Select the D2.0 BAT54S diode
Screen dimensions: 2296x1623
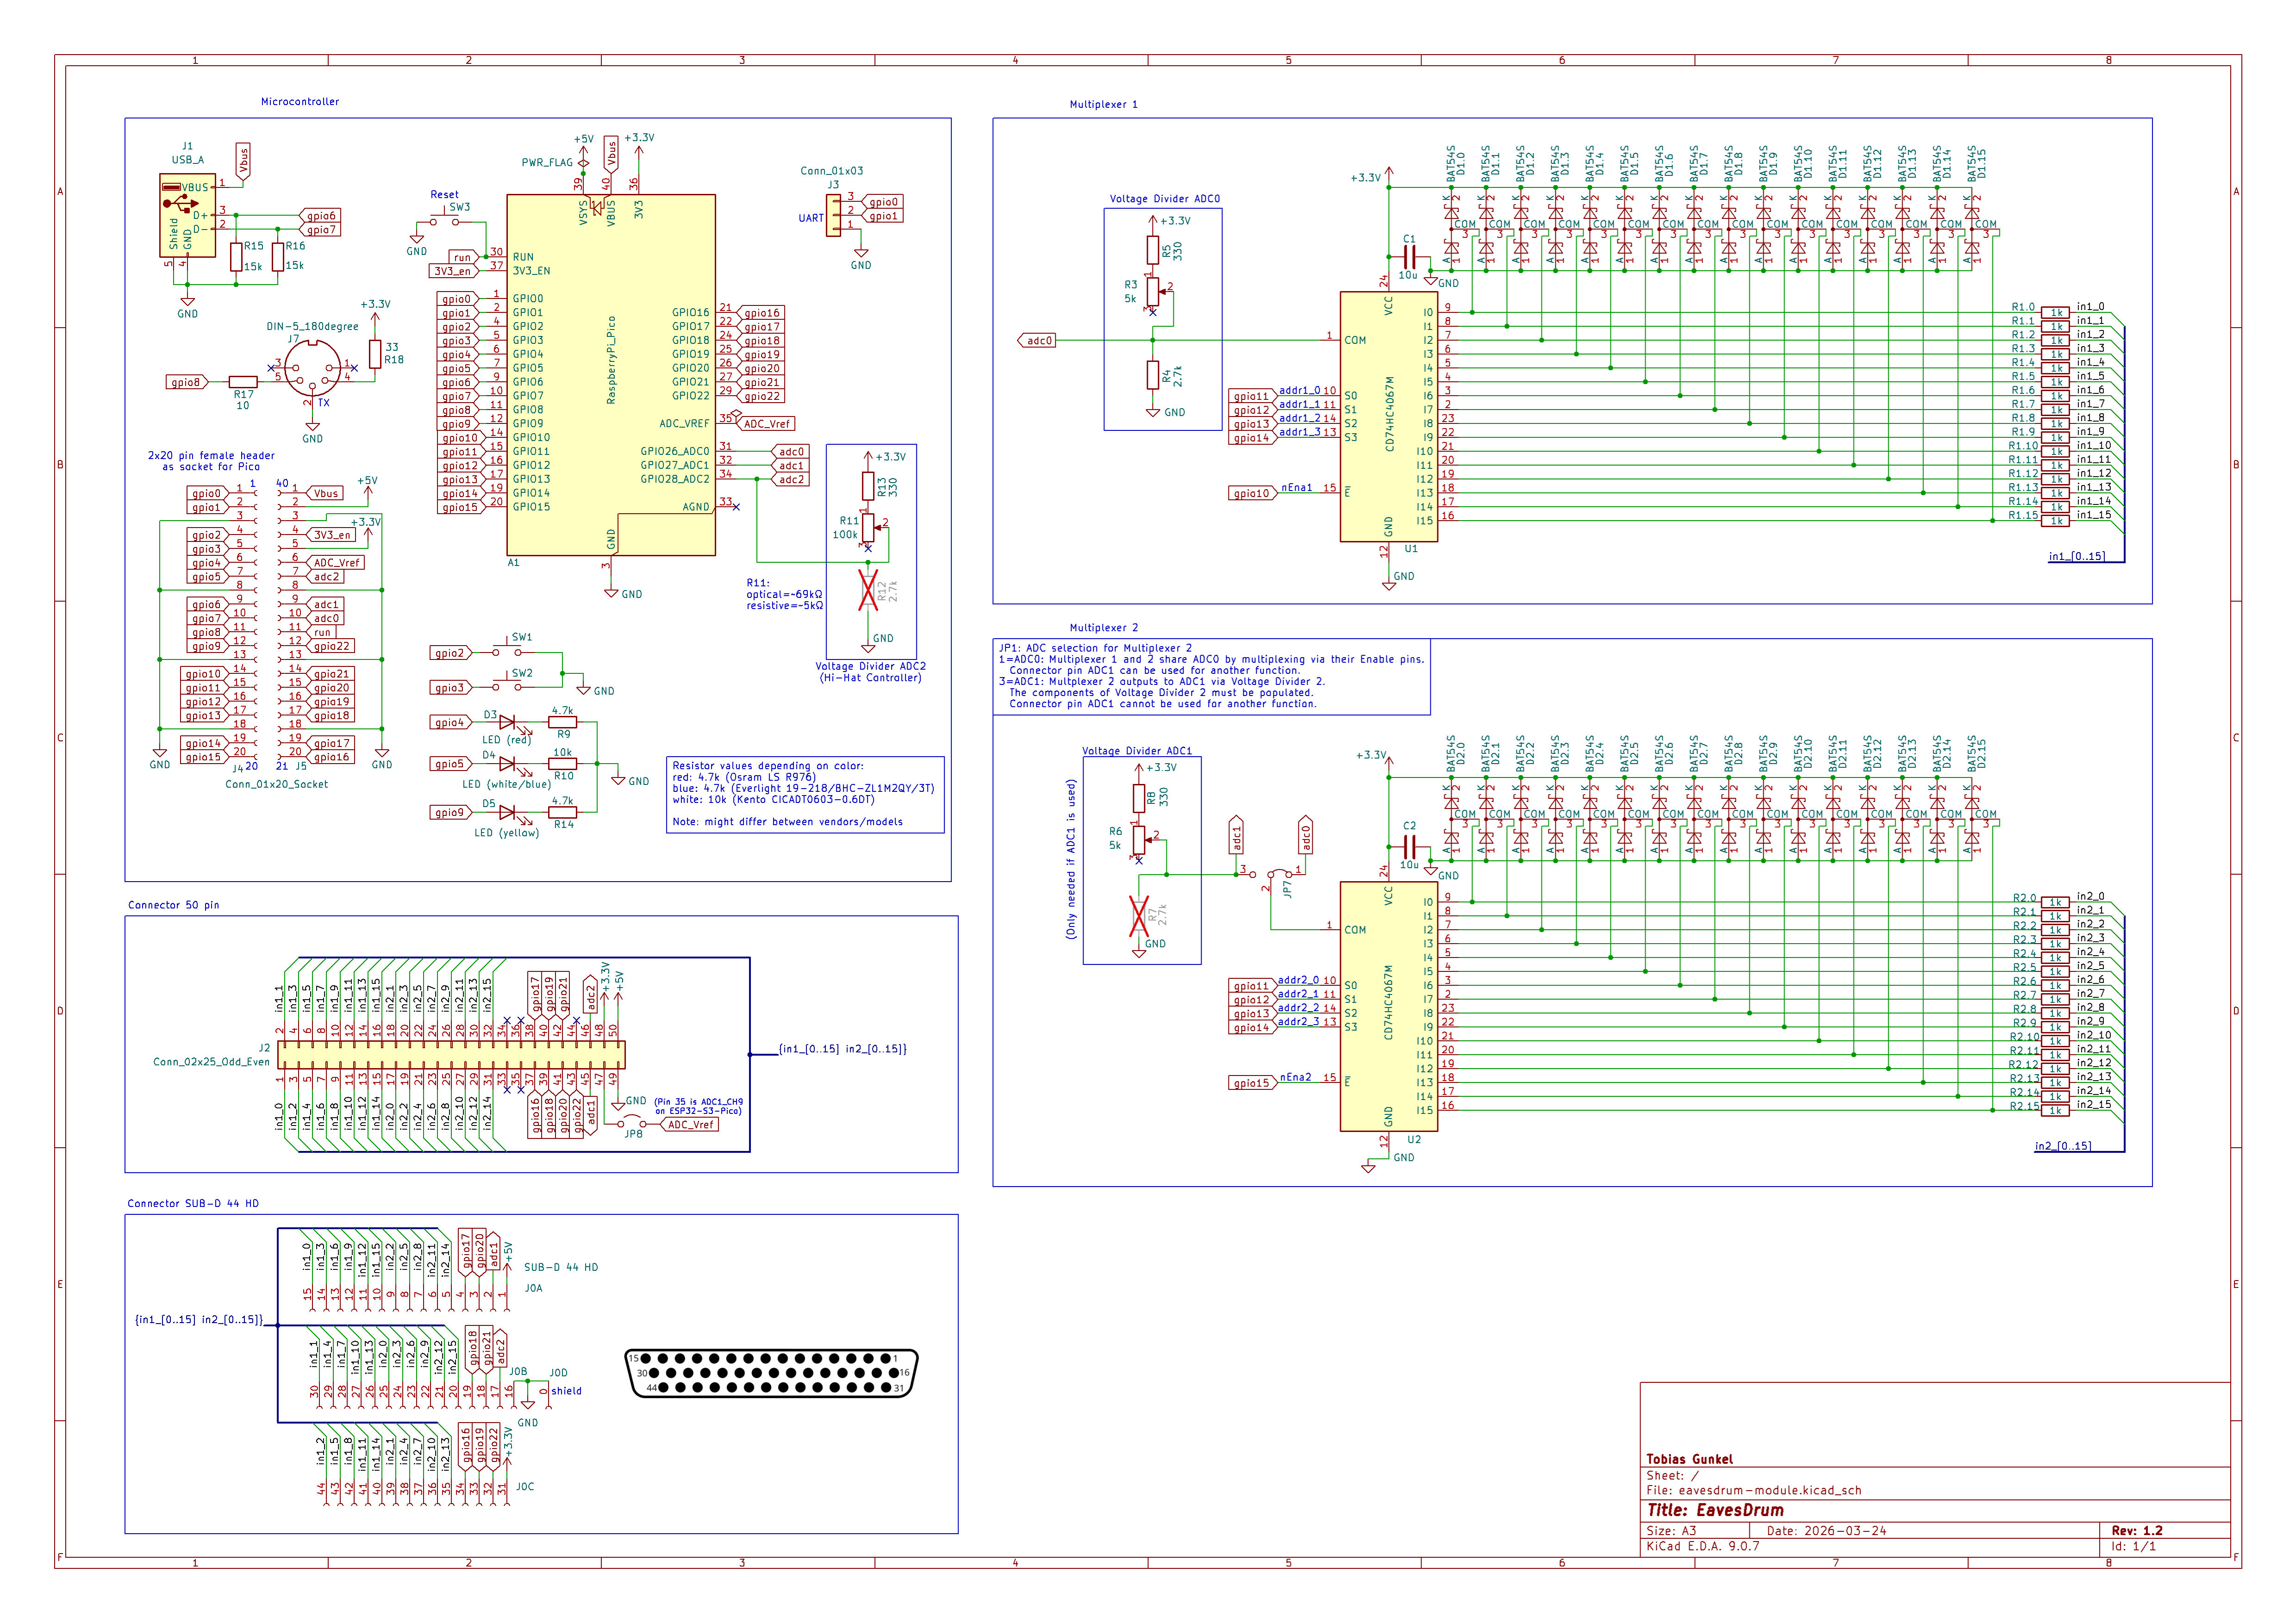1452,819
